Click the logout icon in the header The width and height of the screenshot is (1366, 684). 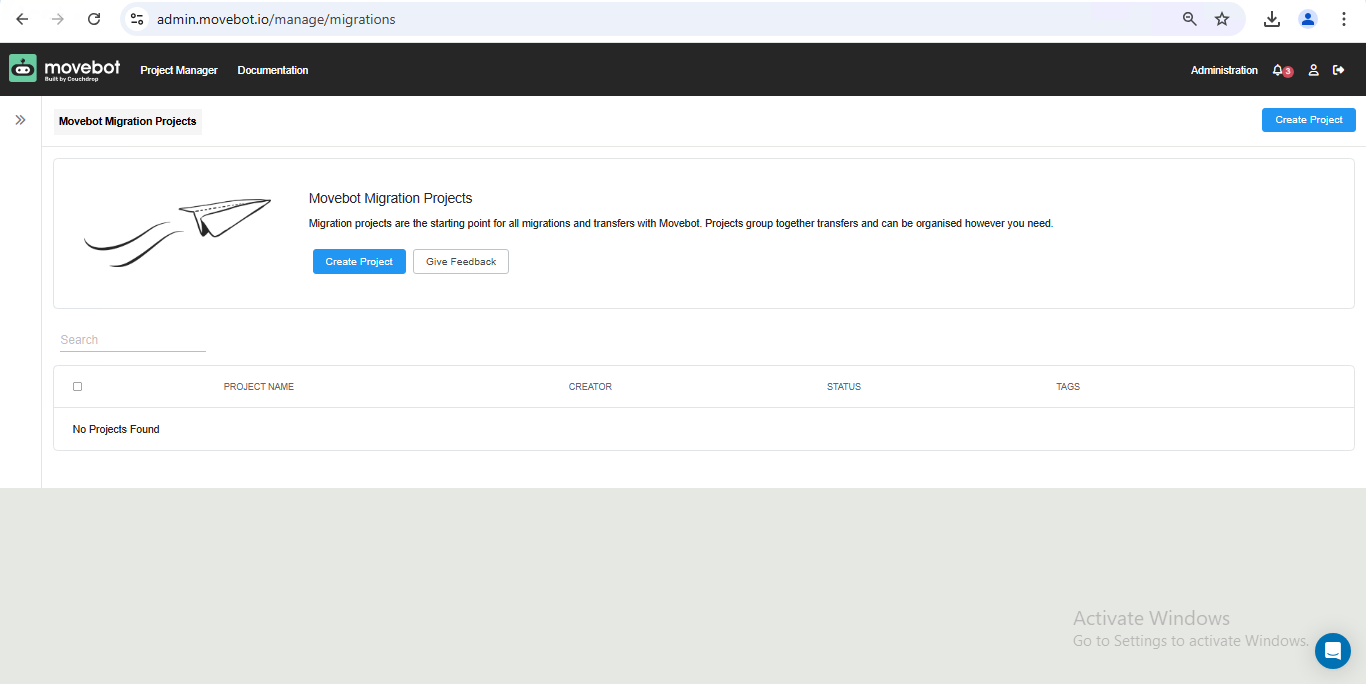1339,70
